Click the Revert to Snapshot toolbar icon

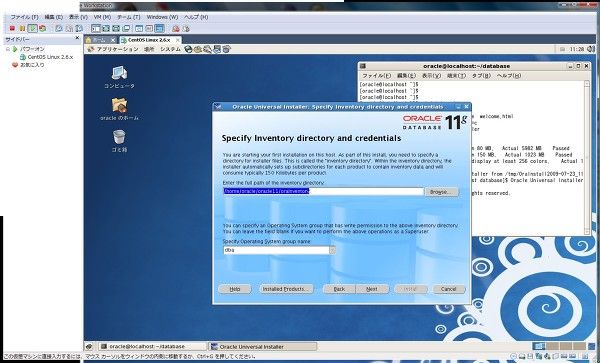[x=69, y=28]
